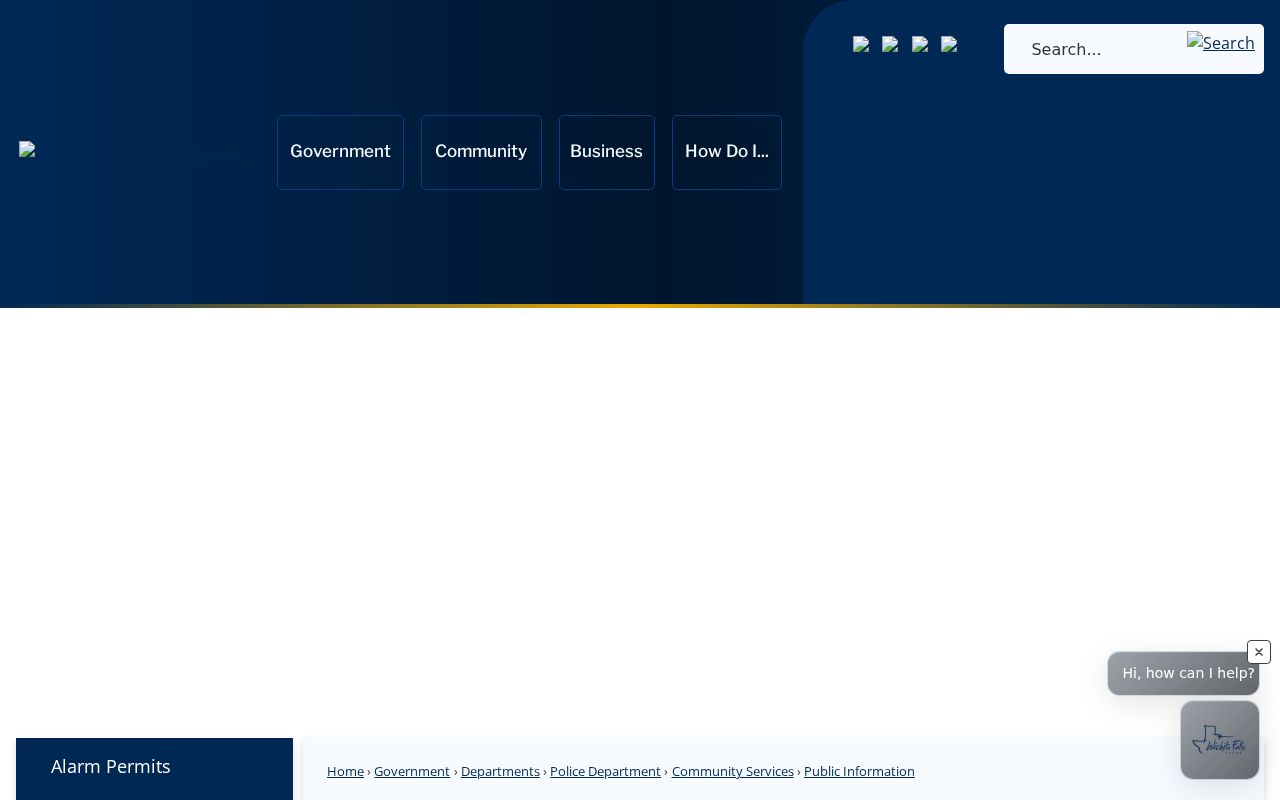This screenshot has width=1280, height=800.
Task: Click the homepage logo link
Action: pyautogui.click(x=136, y=153)
